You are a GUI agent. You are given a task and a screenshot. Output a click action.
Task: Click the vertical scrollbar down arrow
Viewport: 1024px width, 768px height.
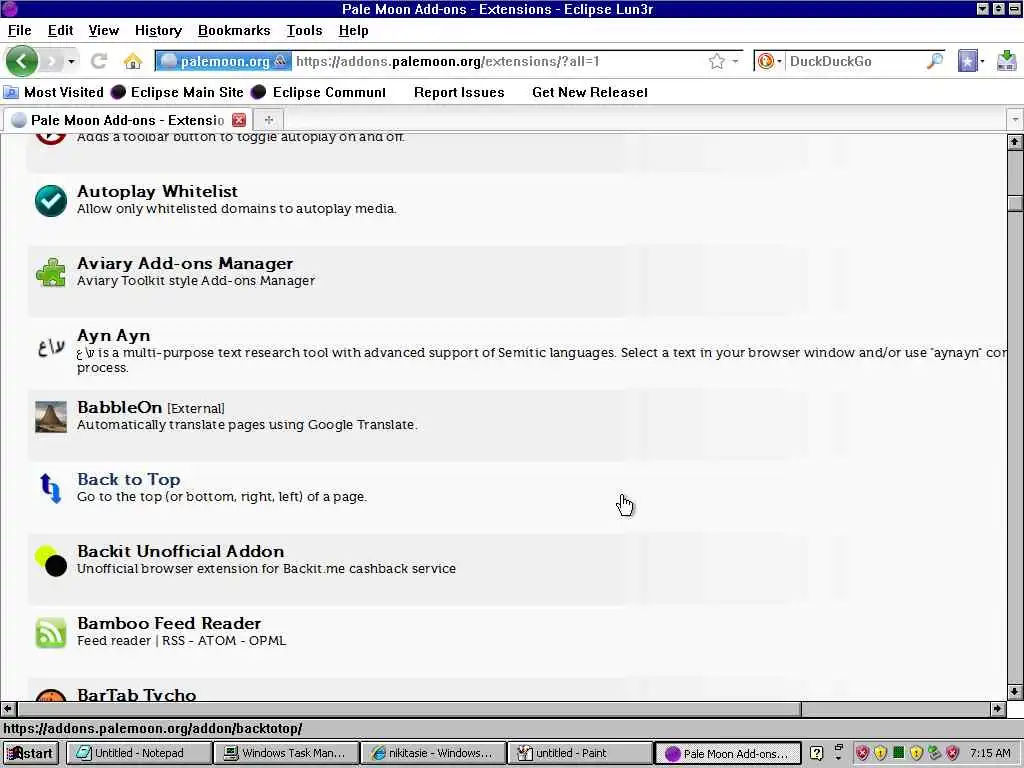(1014, 692)
